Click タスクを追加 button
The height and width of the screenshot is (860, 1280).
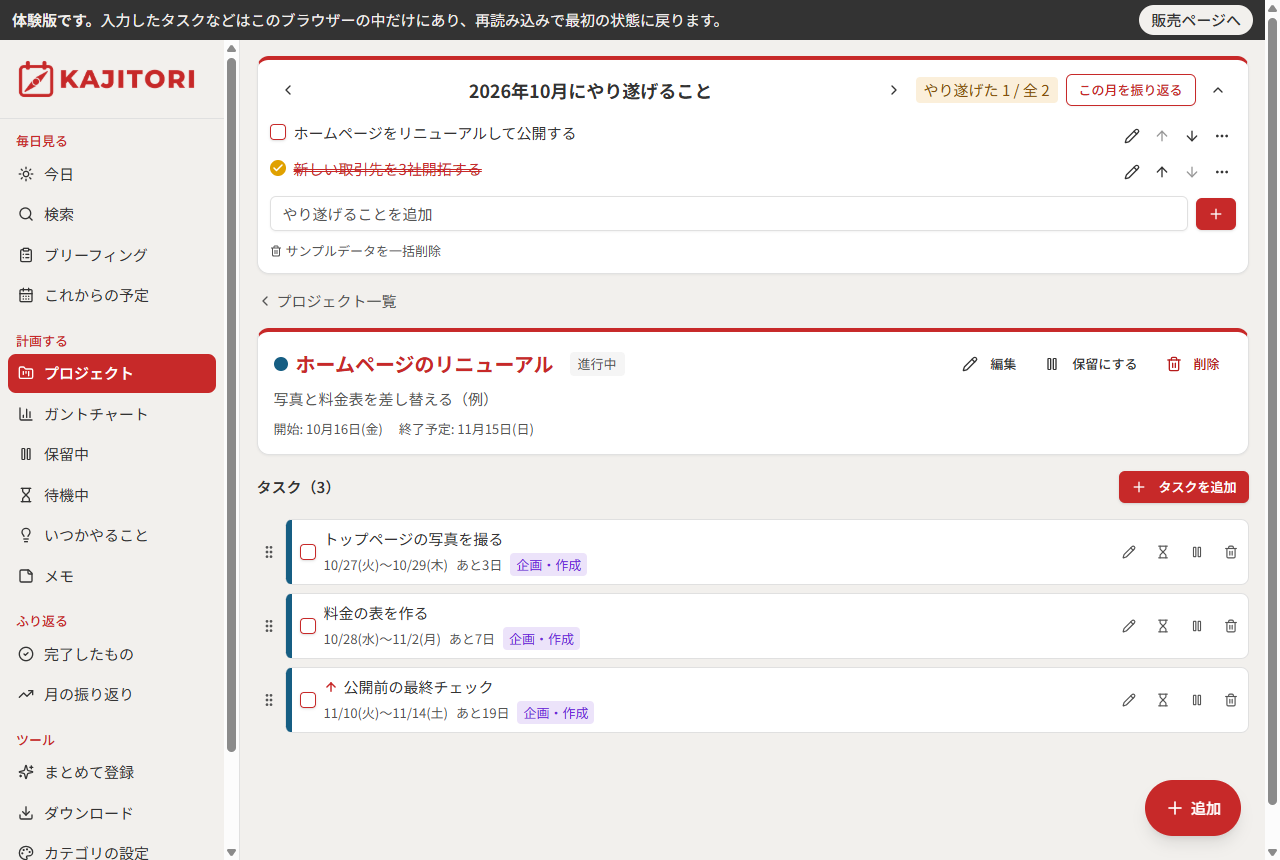point(1184,487)
